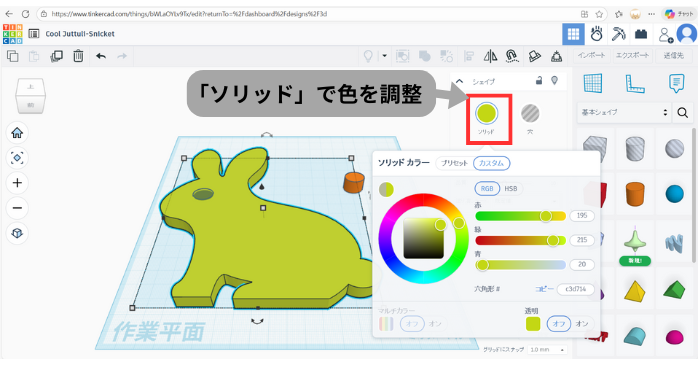Open the workplane tool in shapes panel
The image size is (698, 365).
592,83
